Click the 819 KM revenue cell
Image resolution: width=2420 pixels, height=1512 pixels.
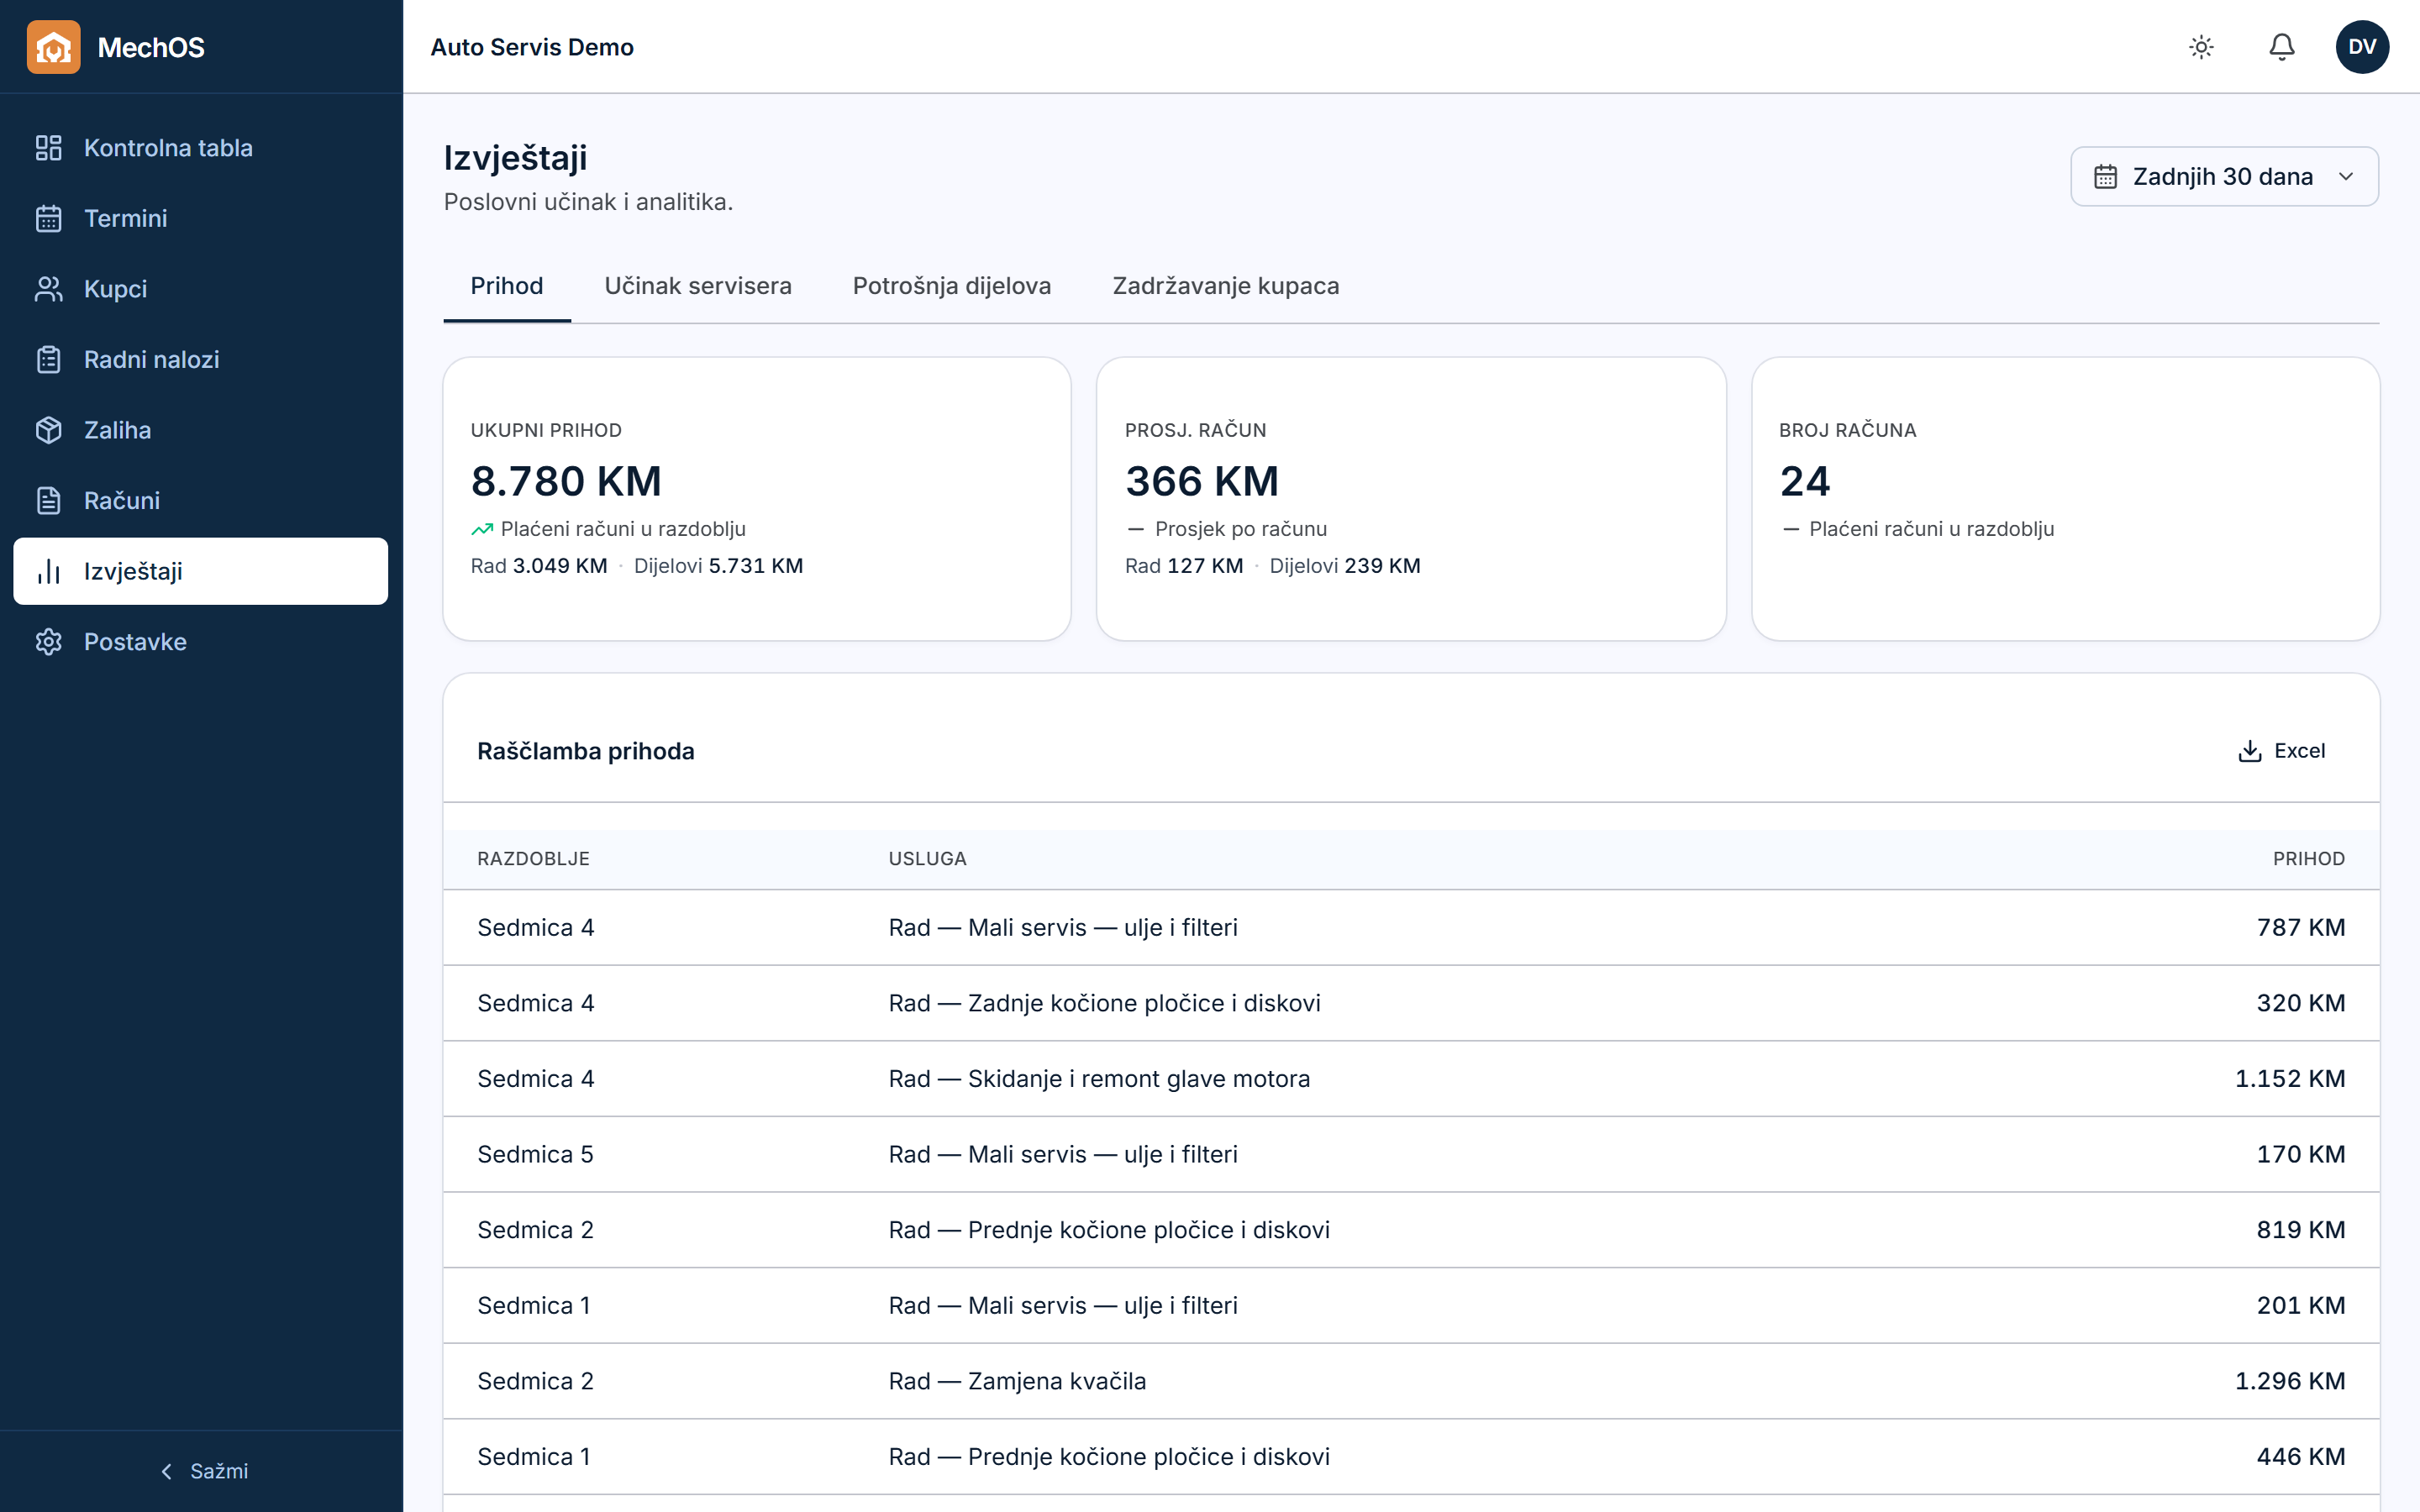click(x=2300, y=1230)
